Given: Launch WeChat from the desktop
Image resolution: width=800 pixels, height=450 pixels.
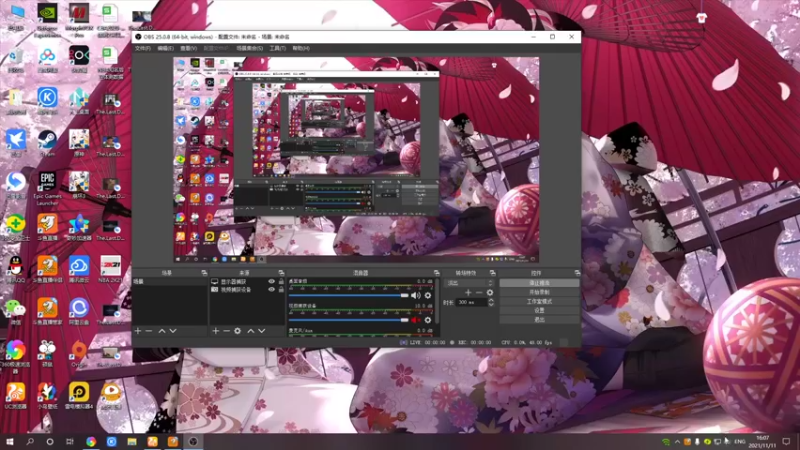Looking at the screenshot, I should [16, 311].
